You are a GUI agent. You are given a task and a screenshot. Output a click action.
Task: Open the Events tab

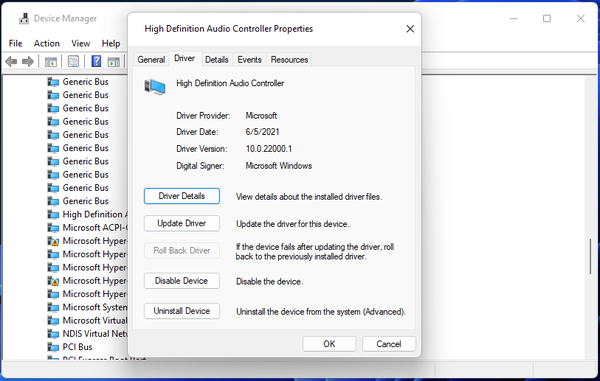pos(249,60)
